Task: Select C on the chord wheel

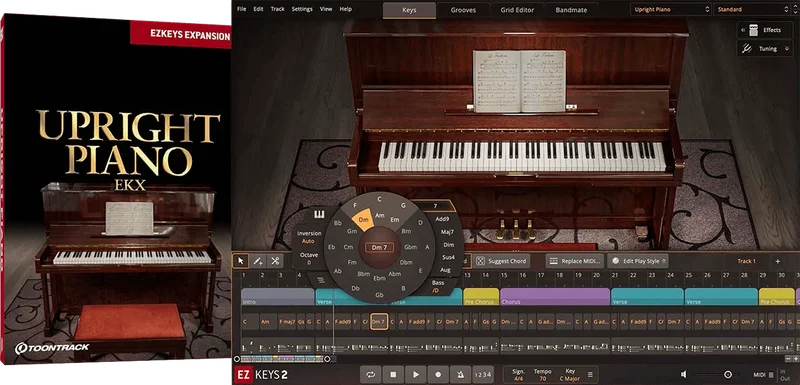Action: pos(379,199)
